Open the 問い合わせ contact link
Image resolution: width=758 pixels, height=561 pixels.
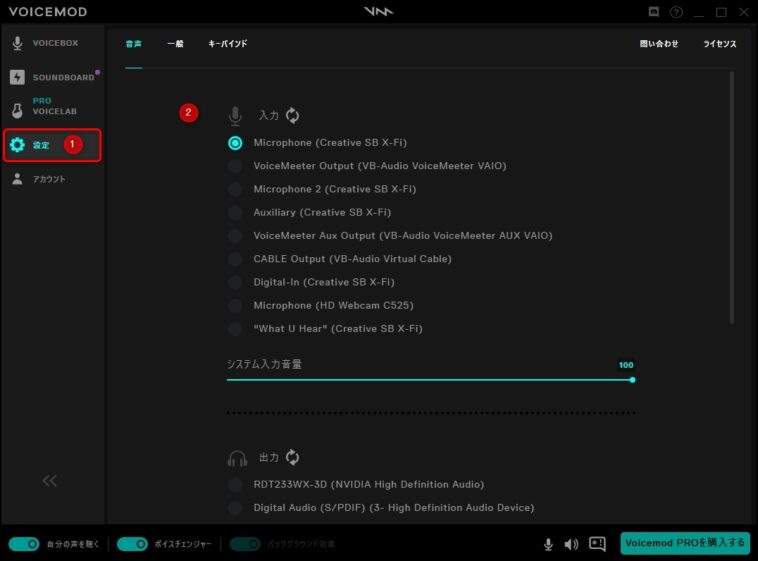pyautogui.click(x=659, y=44)
